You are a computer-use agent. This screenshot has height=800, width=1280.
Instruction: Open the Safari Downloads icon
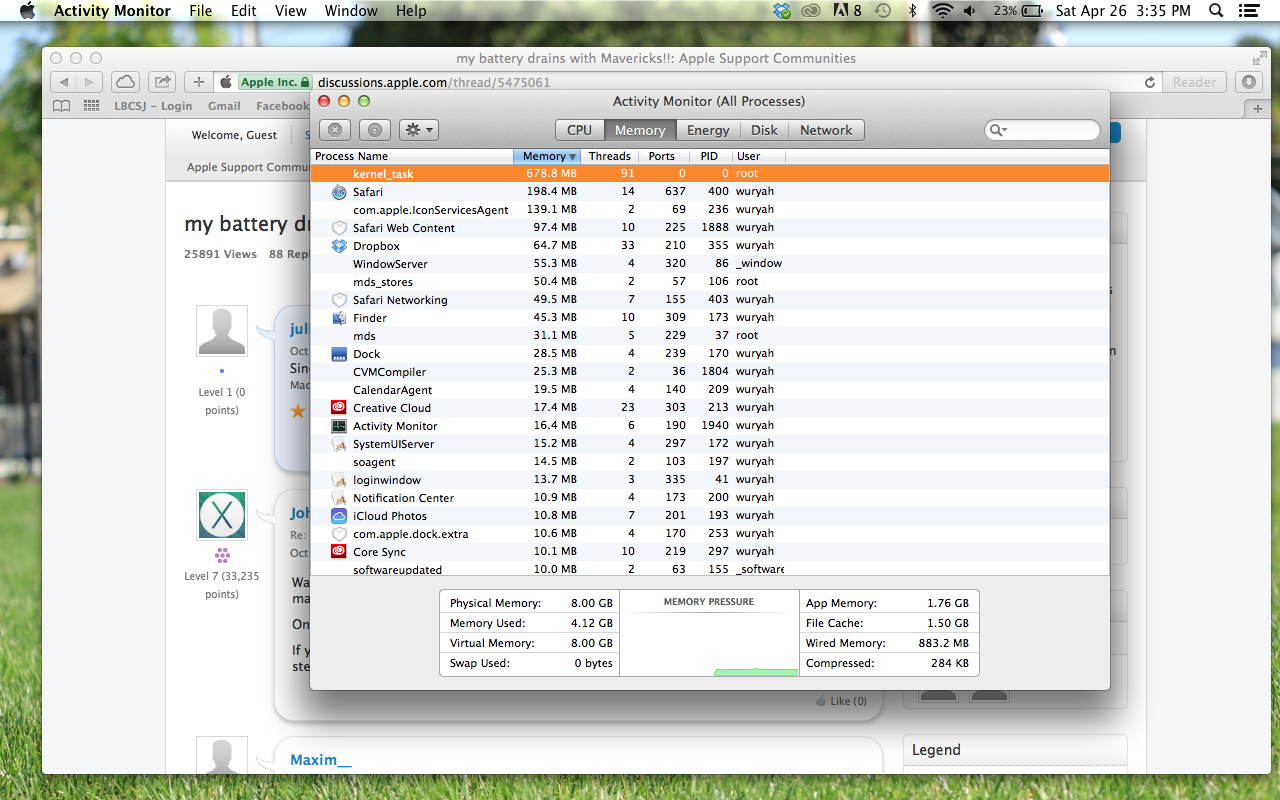(1248, 82)
